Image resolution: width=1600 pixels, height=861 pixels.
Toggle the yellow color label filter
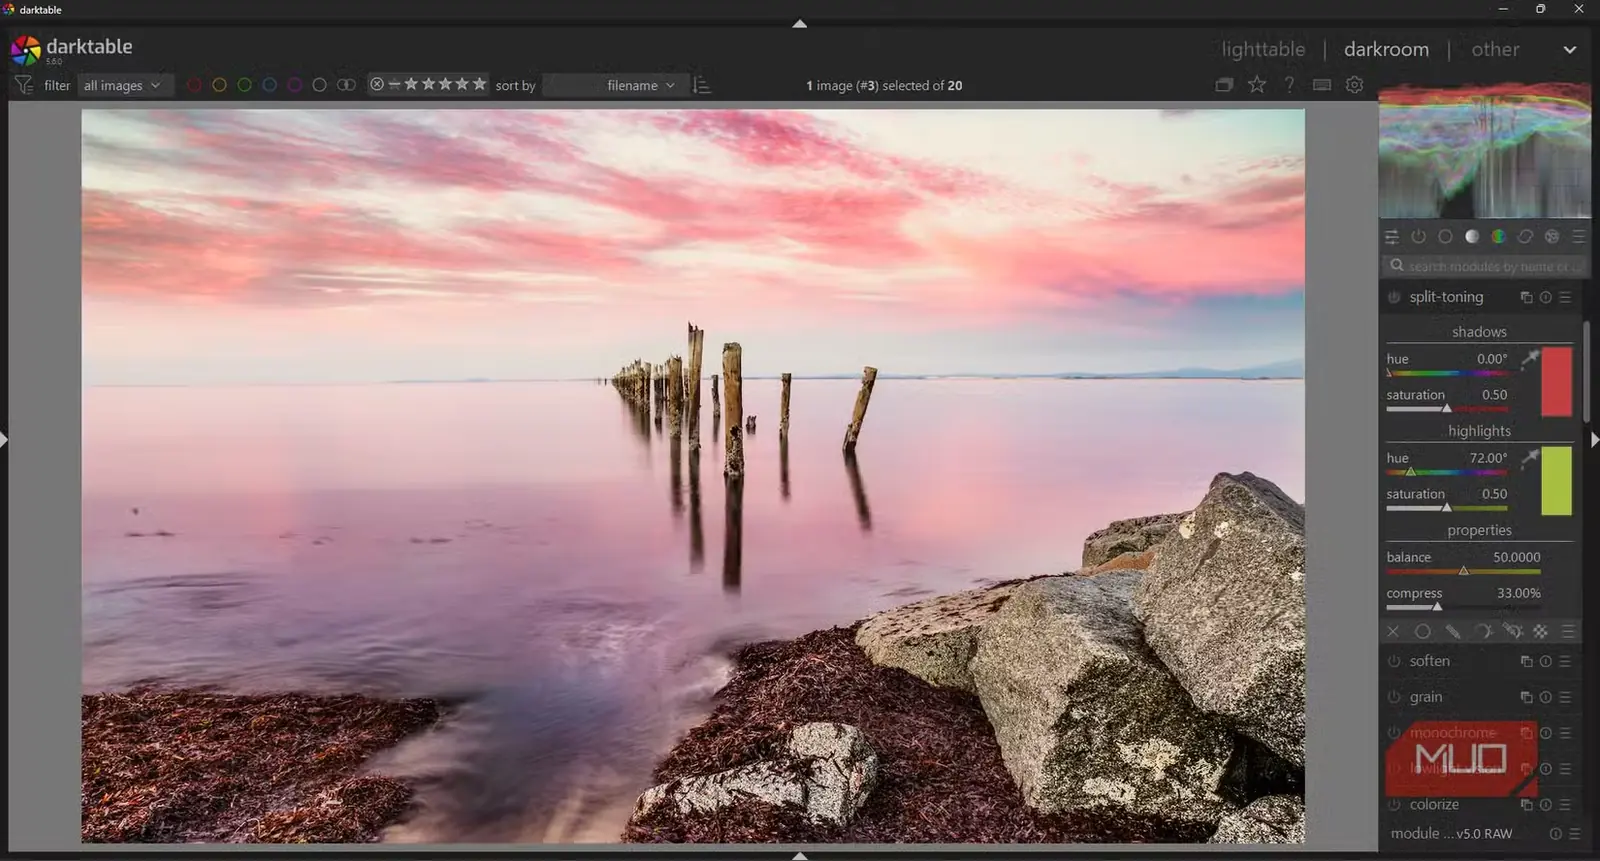tap(219, 85)
